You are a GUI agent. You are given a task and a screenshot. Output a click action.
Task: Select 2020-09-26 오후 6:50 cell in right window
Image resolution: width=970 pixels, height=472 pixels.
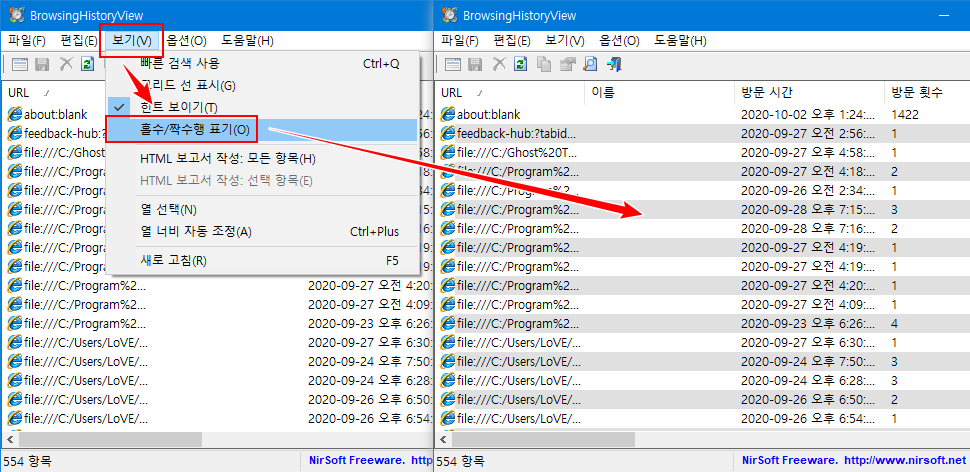807,400
